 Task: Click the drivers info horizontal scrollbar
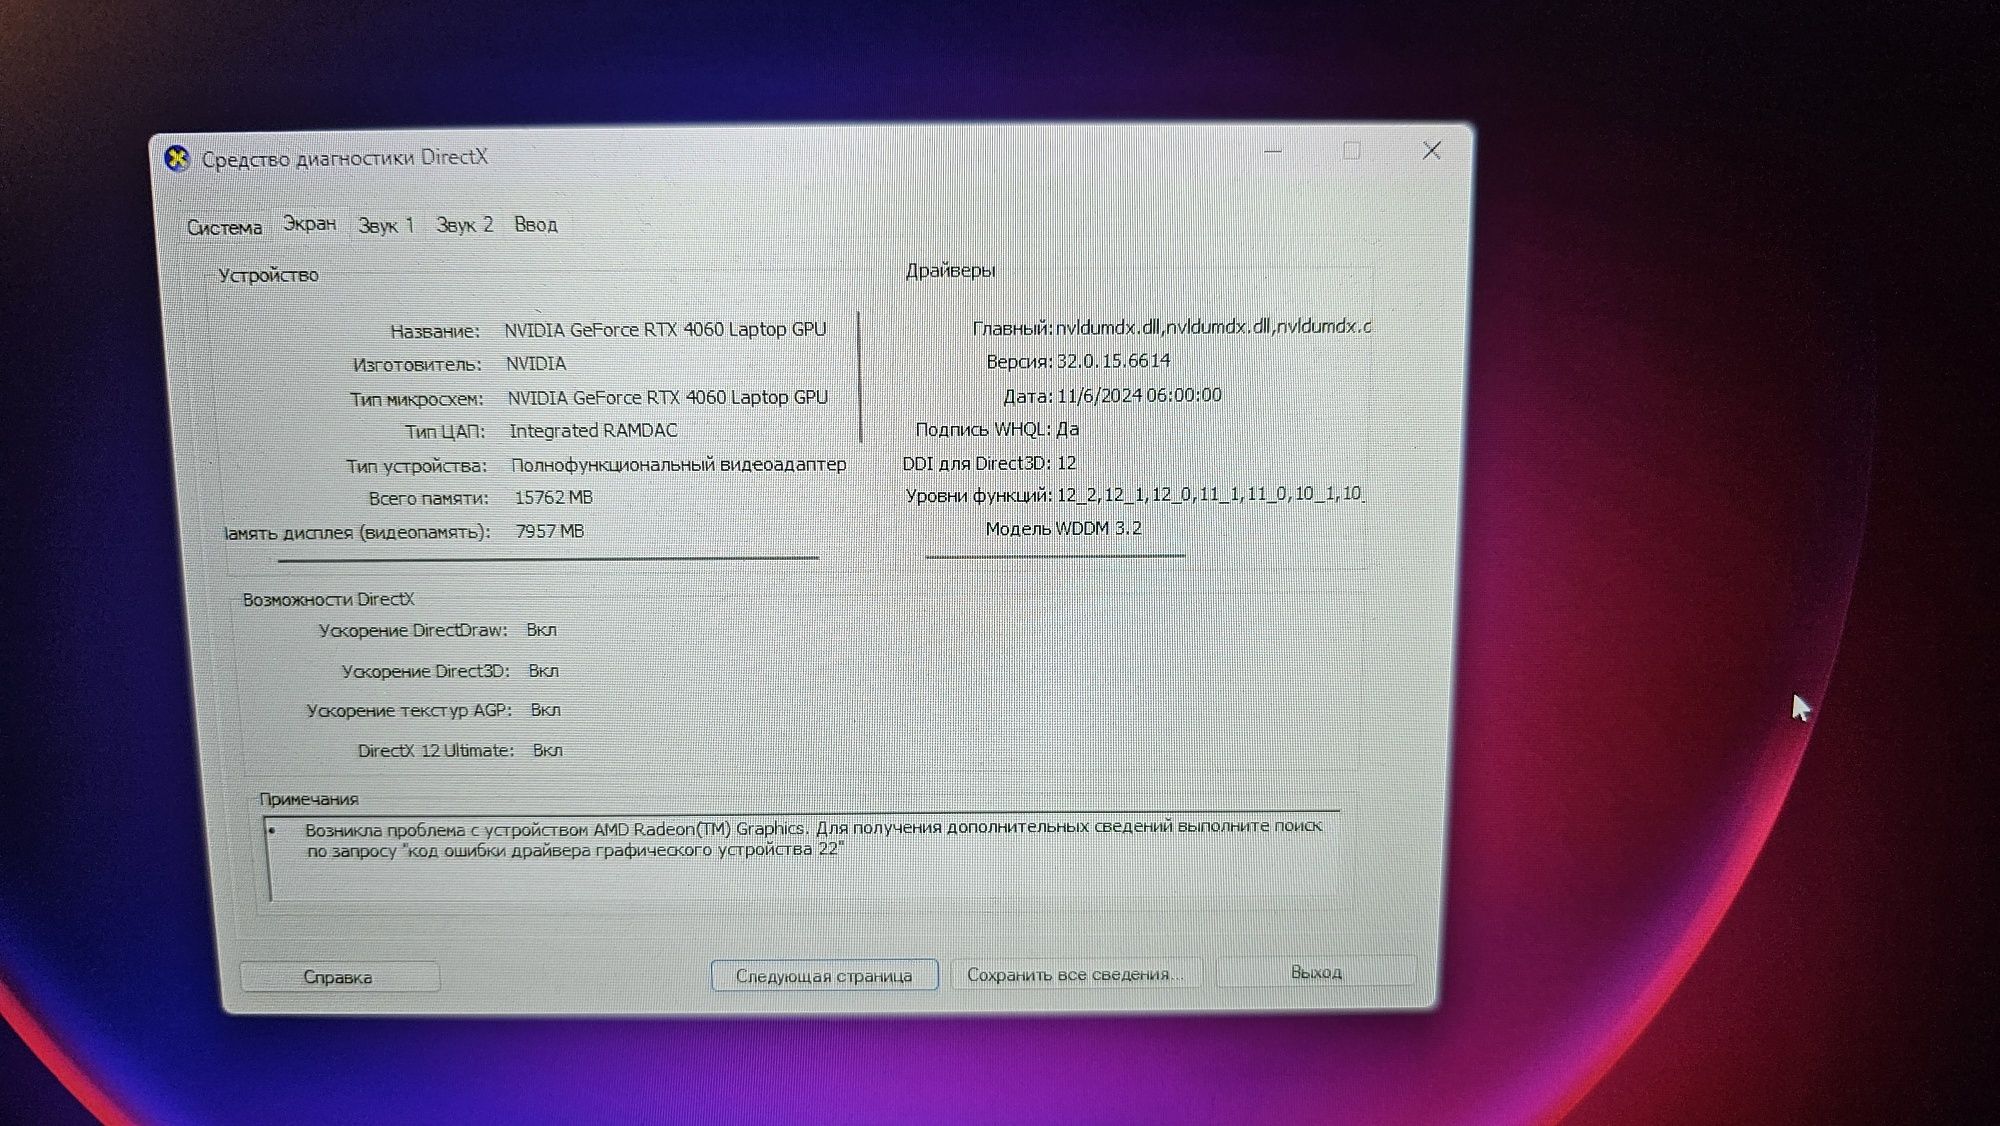click(x=1055, y=555)
